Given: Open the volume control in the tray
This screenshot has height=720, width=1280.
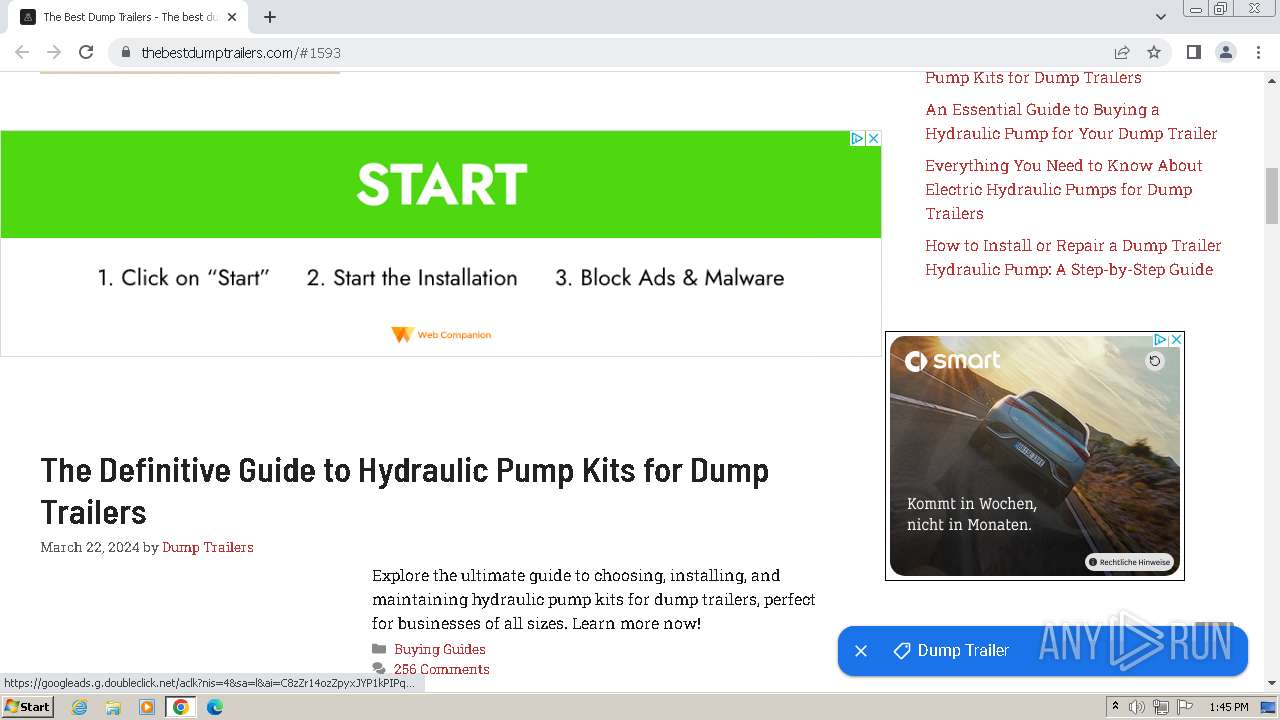Looking at the screenshot, I should tap(1137, 707).
